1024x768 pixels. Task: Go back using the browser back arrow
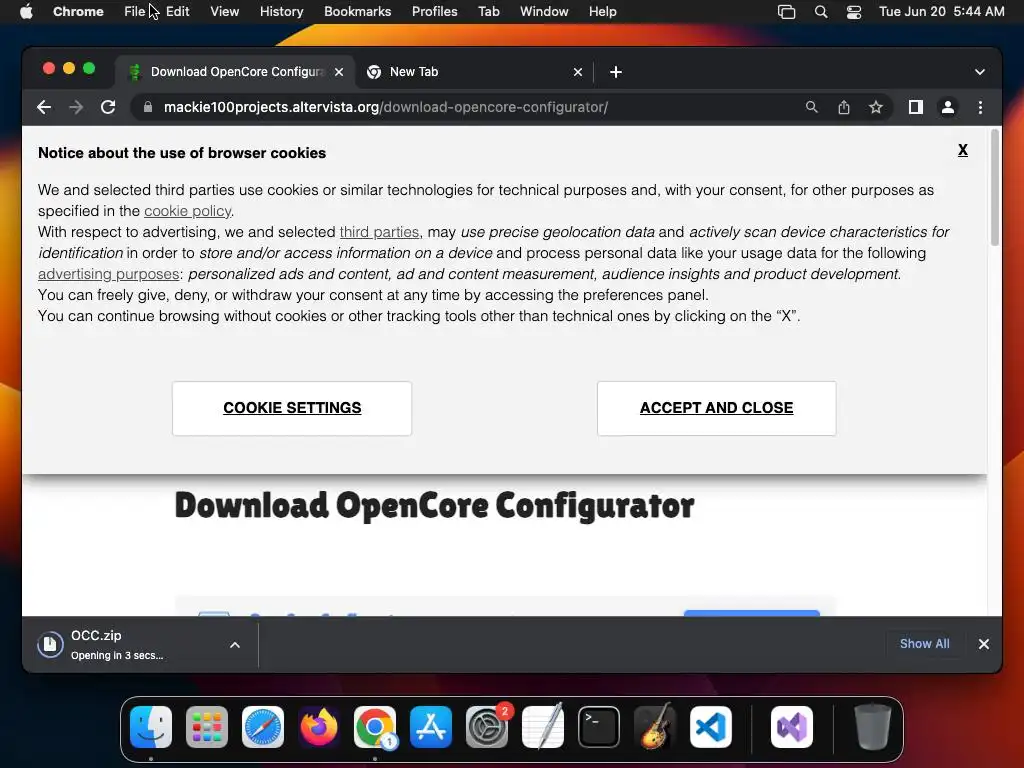(x=44, y=107)
